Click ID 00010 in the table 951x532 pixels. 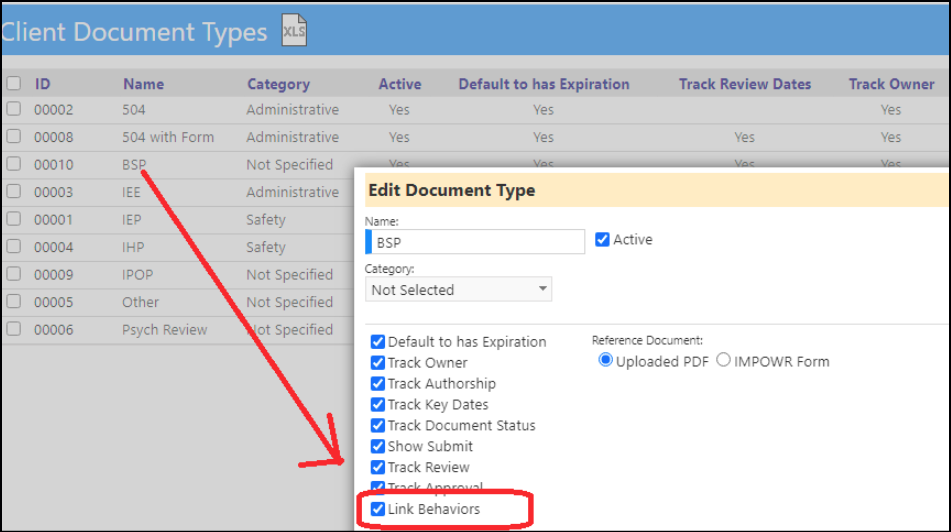point(53,165)
